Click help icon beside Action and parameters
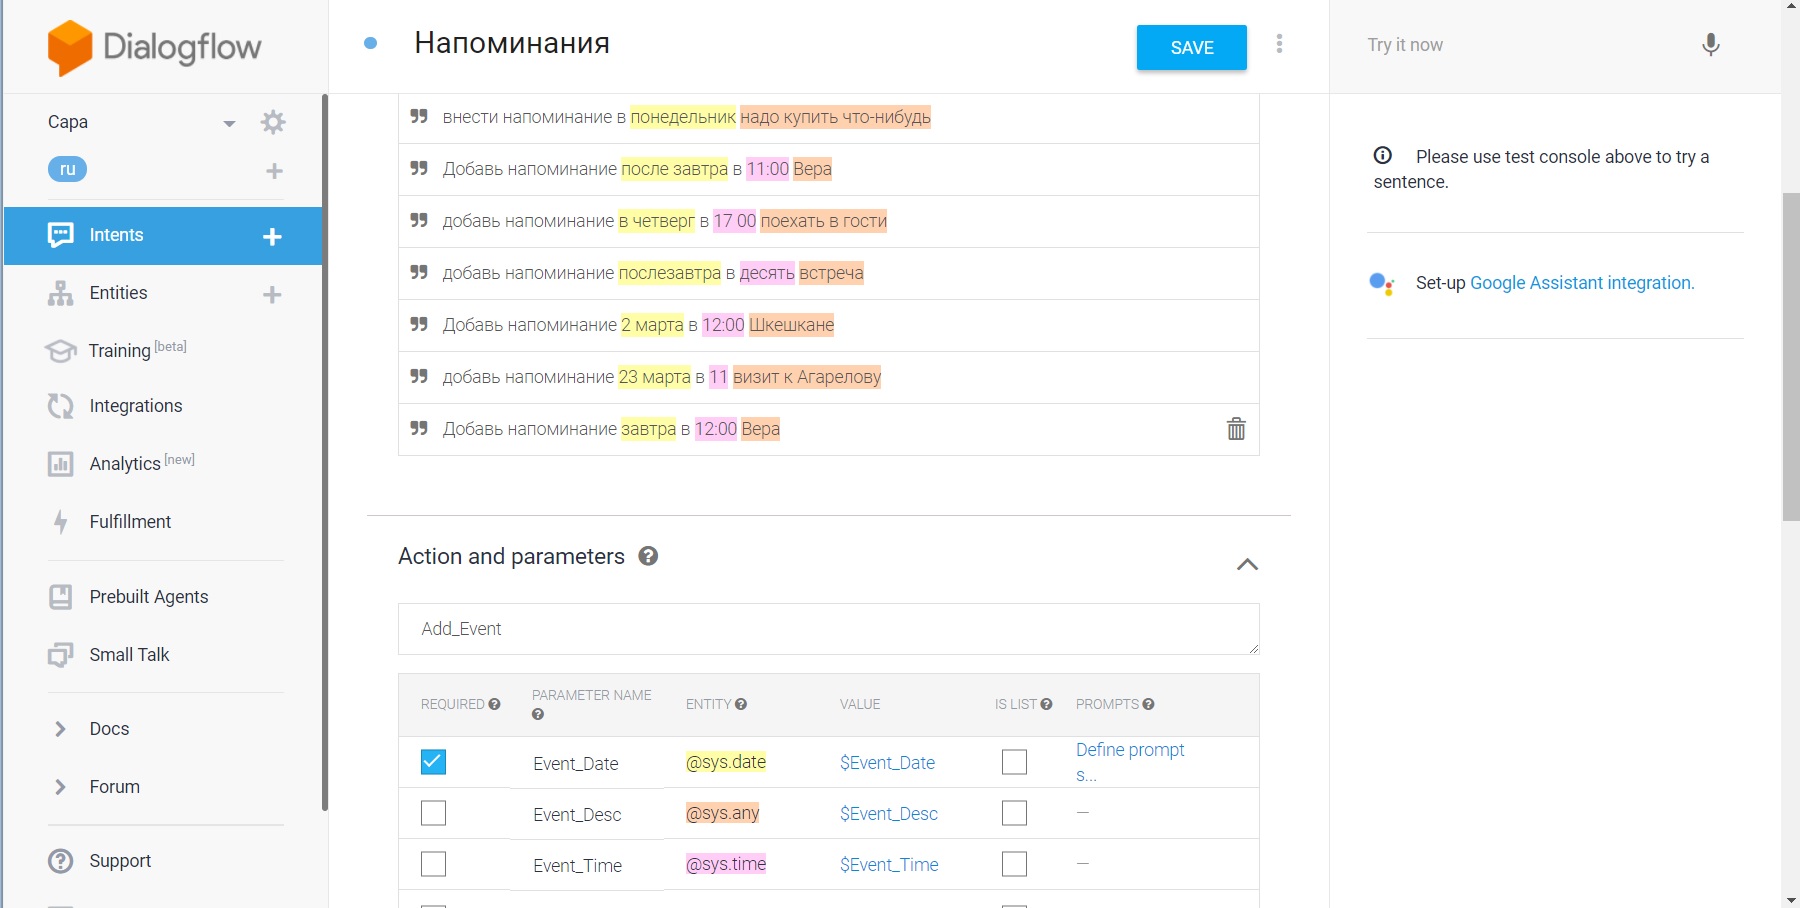Image resolution: width=1800 pixels, height=908 pixels. [648, 556]
